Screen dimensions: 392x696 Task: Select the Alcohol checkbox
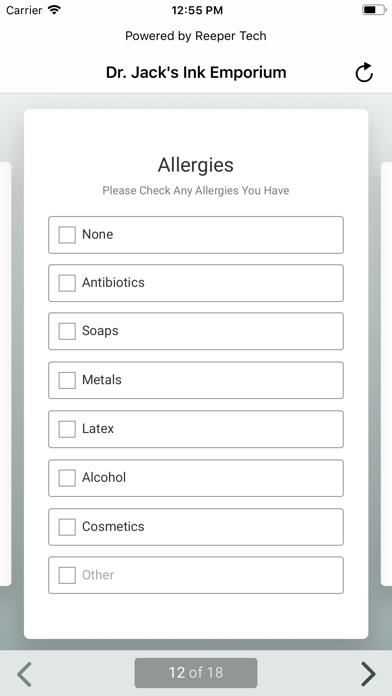[67, 478]
